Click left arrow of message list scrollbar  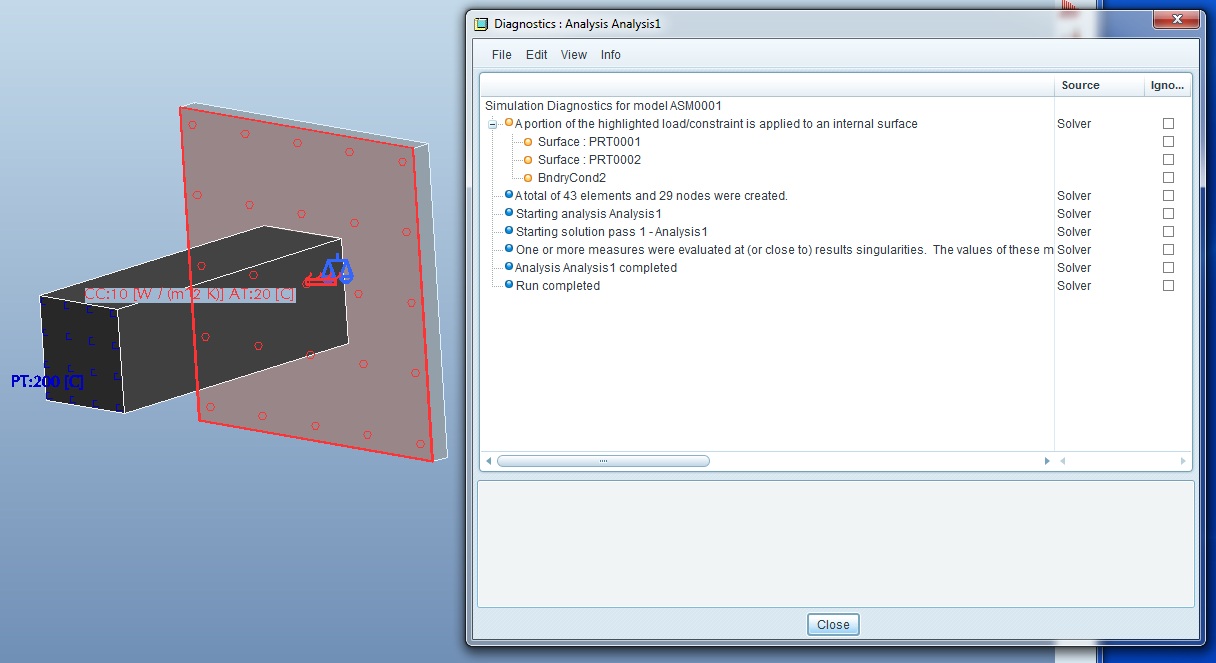click(x=488, y=461)
